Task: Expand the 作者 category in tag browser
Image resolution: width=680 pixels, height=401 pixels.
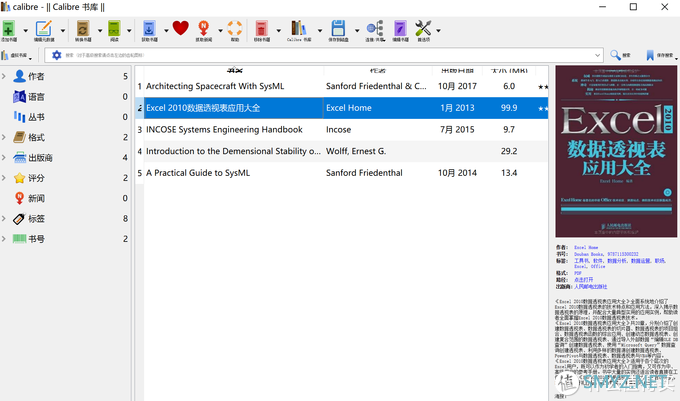Action: click(x=5, y=76)
